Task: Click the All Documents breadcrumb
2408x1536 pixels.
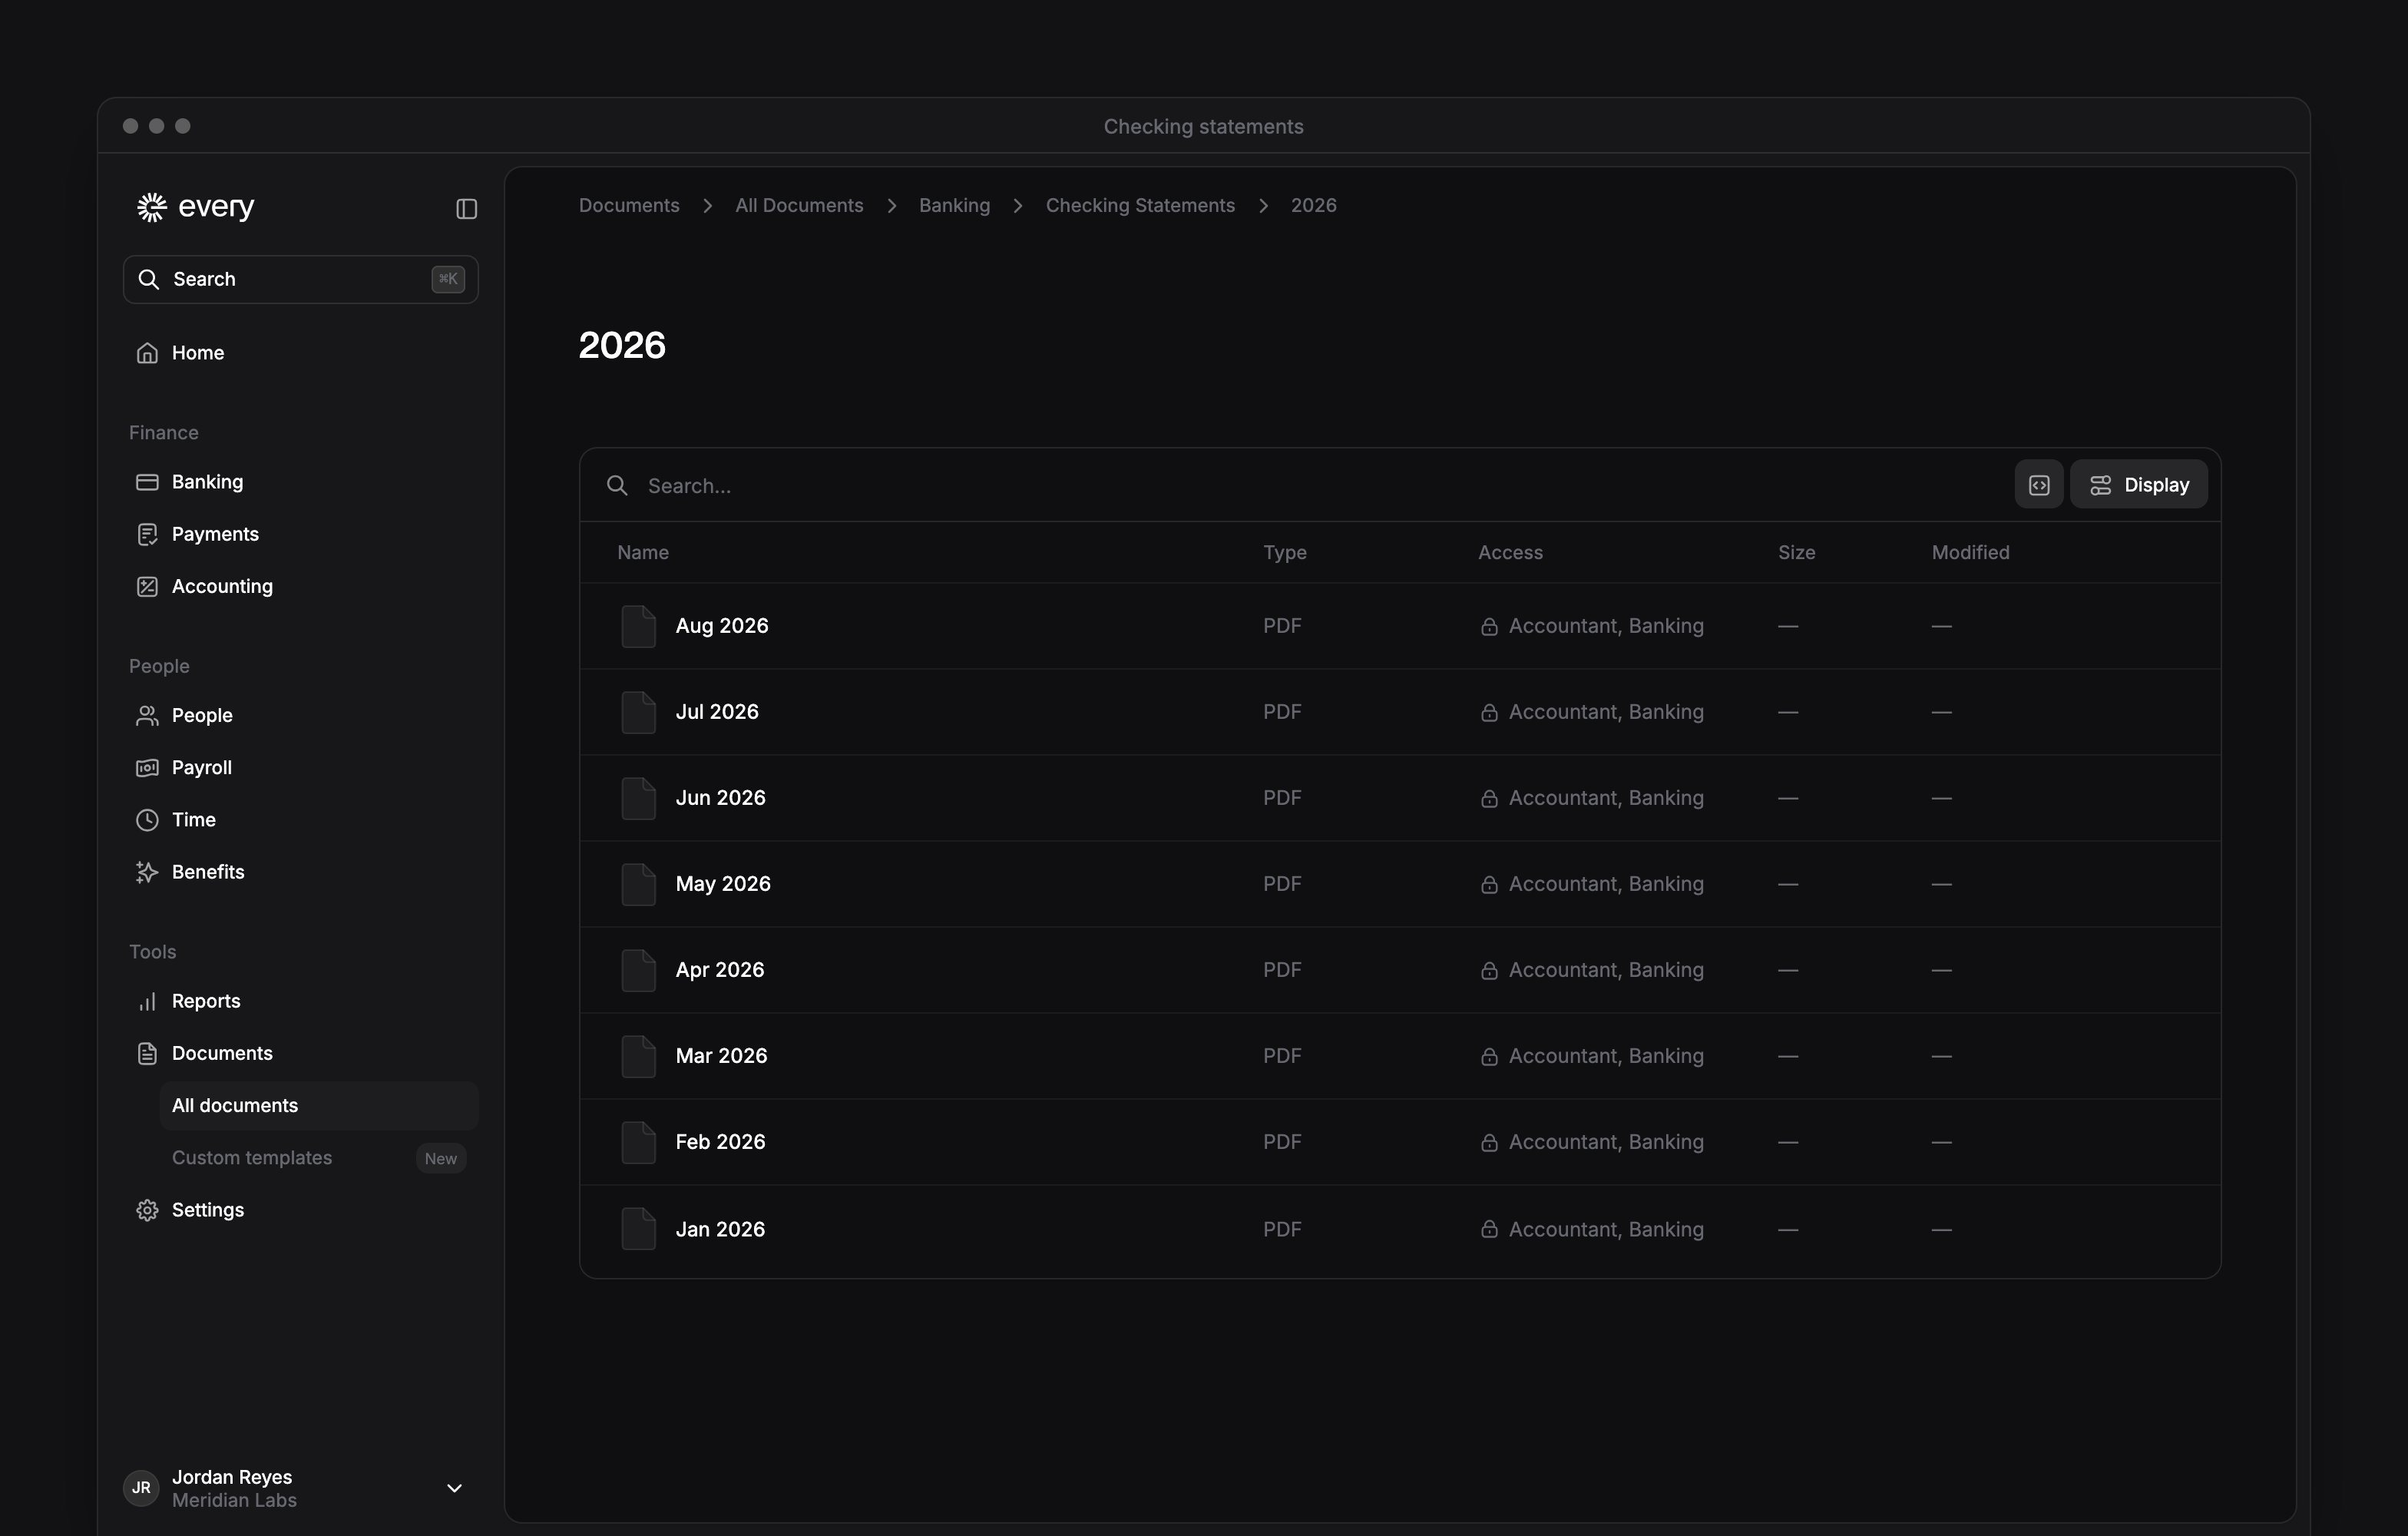Action: tap(799, 205)
